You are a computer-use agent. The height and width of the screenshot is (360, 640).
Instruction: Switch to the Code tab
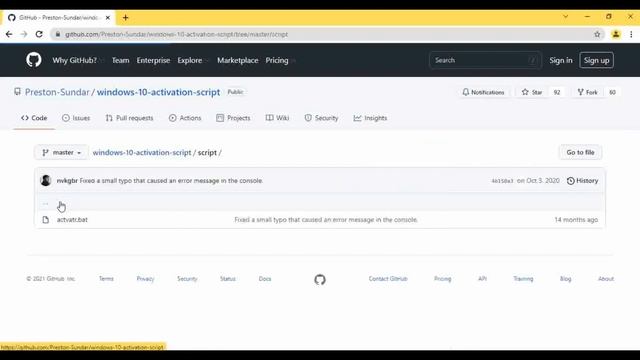click(x=34, y=118)
